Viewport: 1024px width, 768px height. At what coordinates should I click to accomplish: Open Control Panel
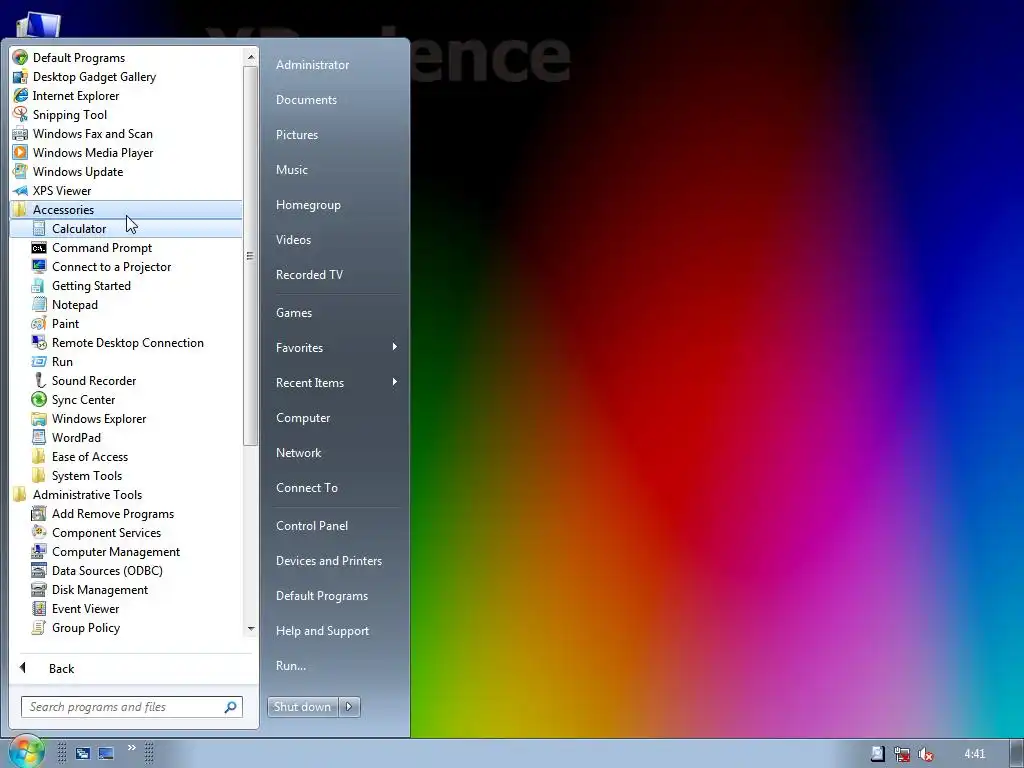click(x=335, y=526)
